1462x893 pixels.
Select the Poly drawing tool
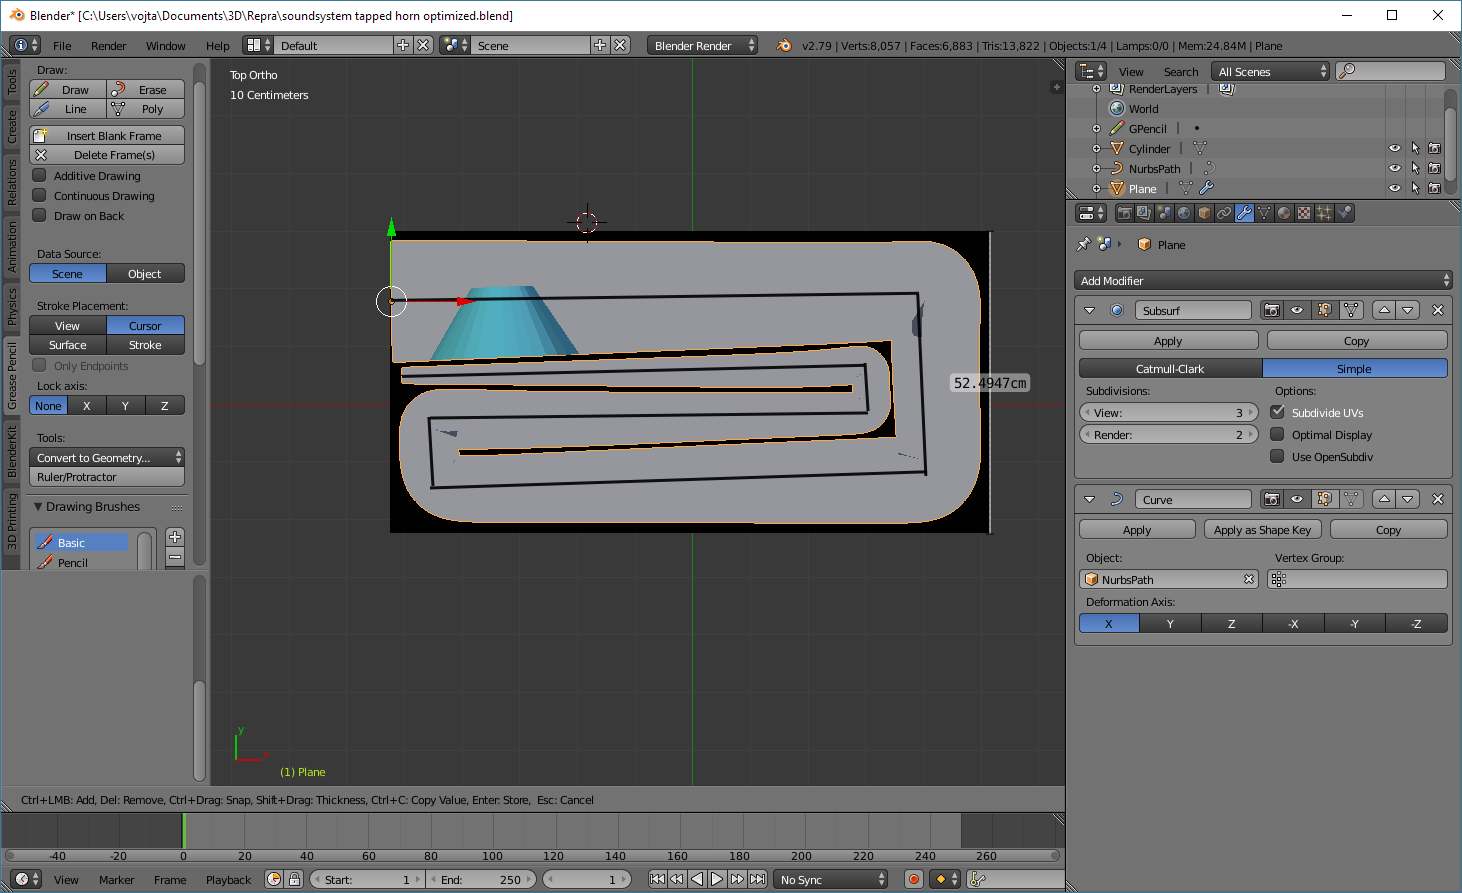click(146, 109)
